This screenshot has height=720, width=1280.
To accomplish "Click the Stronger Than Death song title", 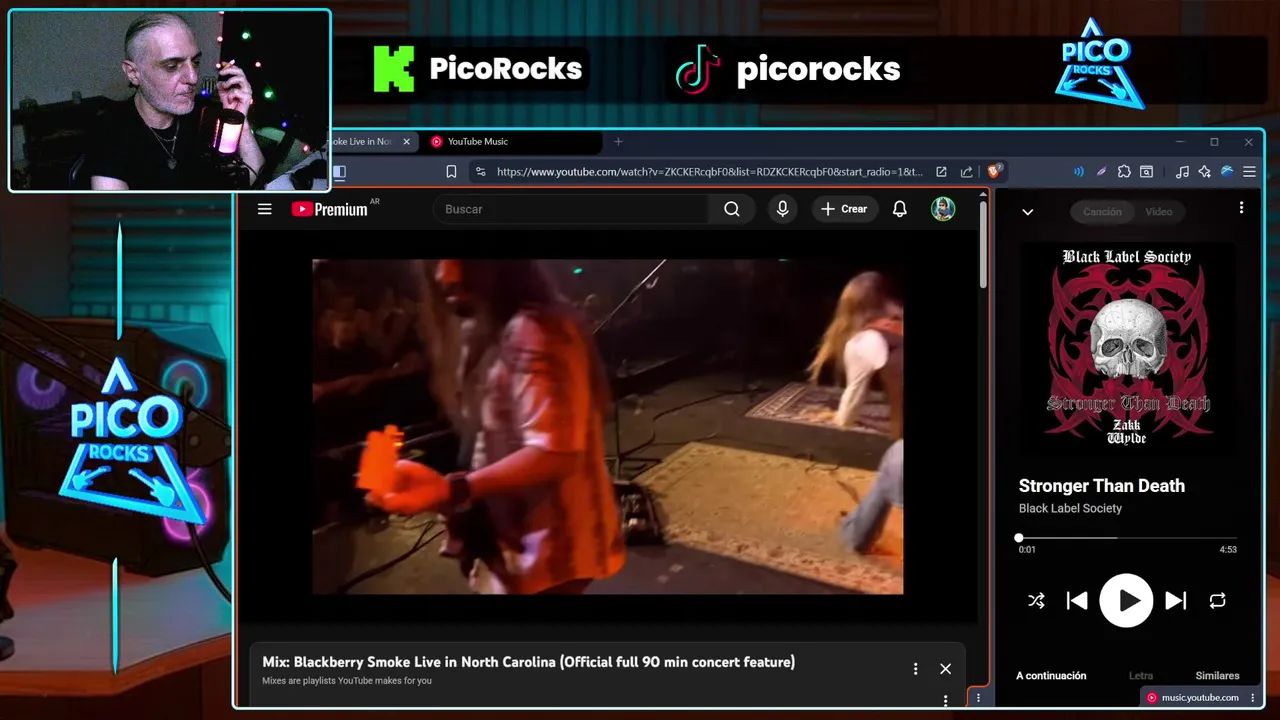I will pos(1101,486).
